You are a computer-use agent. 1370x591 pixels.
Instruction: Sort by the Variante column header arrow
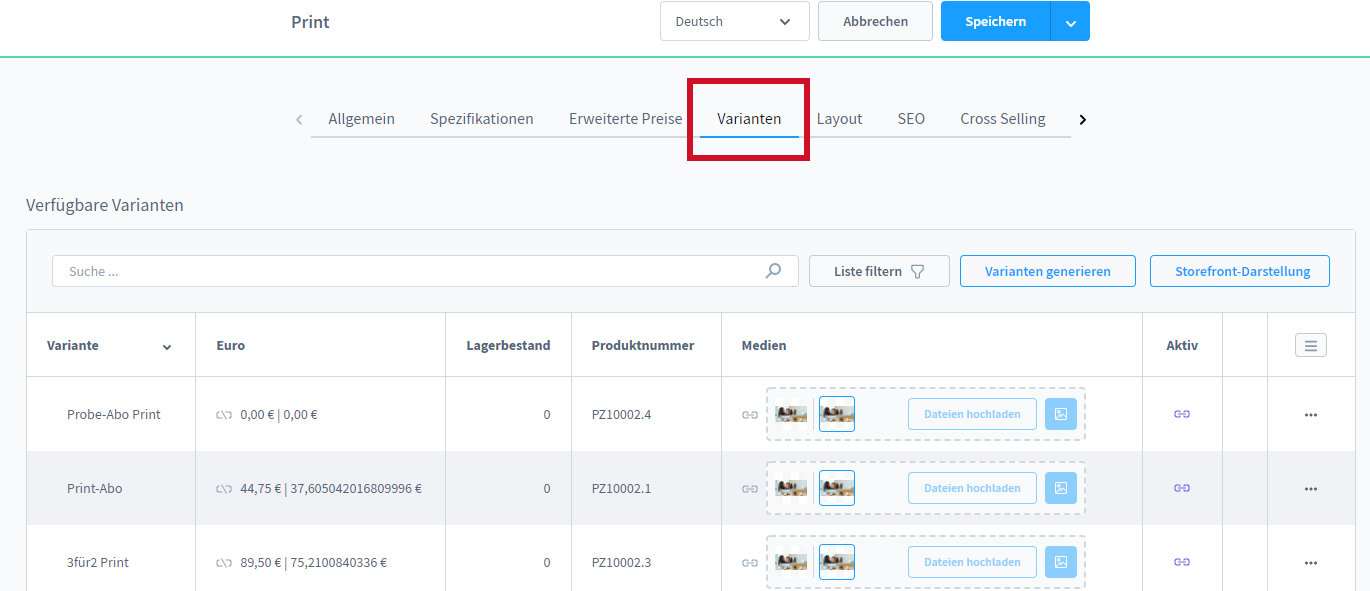[167, 347]
